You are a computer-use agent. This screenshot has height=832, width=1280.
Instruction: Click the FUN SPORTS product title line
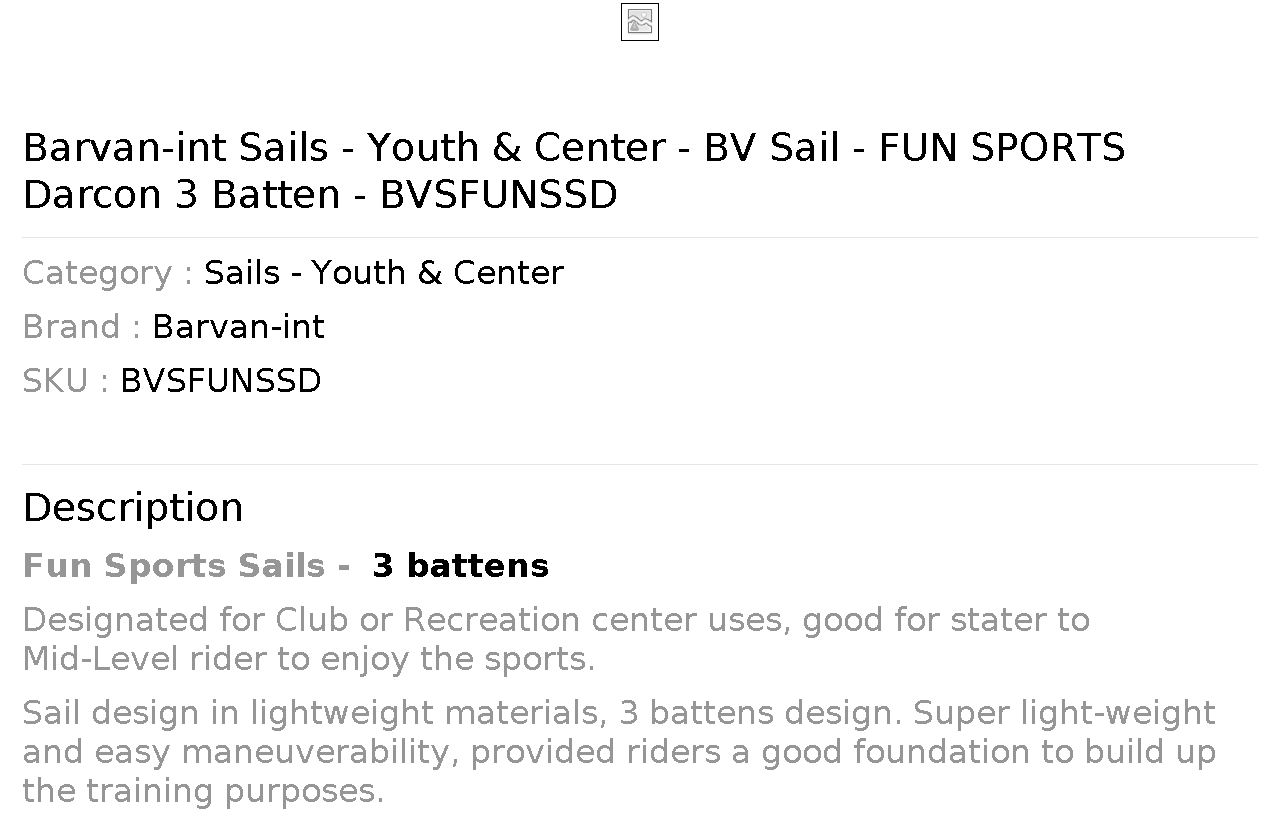pos(574,148)
